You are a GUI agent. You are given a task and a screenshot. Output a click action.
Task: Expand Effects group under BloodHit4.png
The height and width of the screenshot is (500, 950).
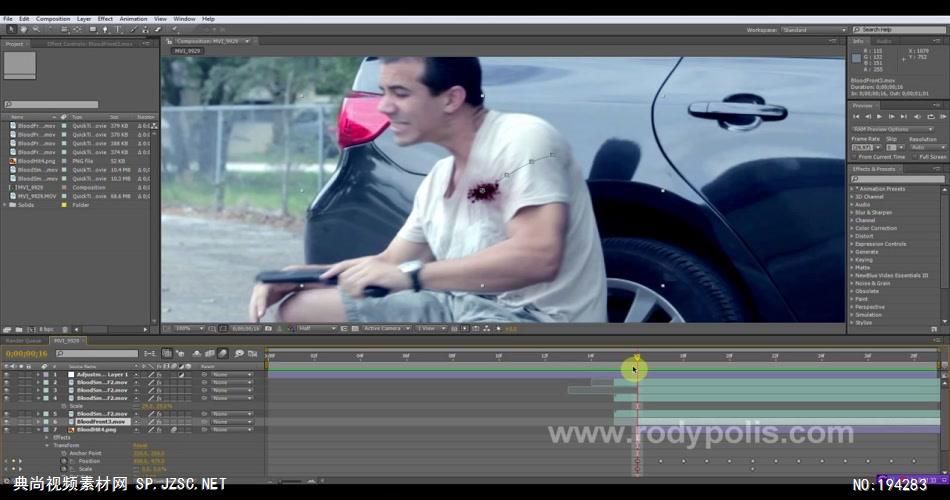click(47, 438)
